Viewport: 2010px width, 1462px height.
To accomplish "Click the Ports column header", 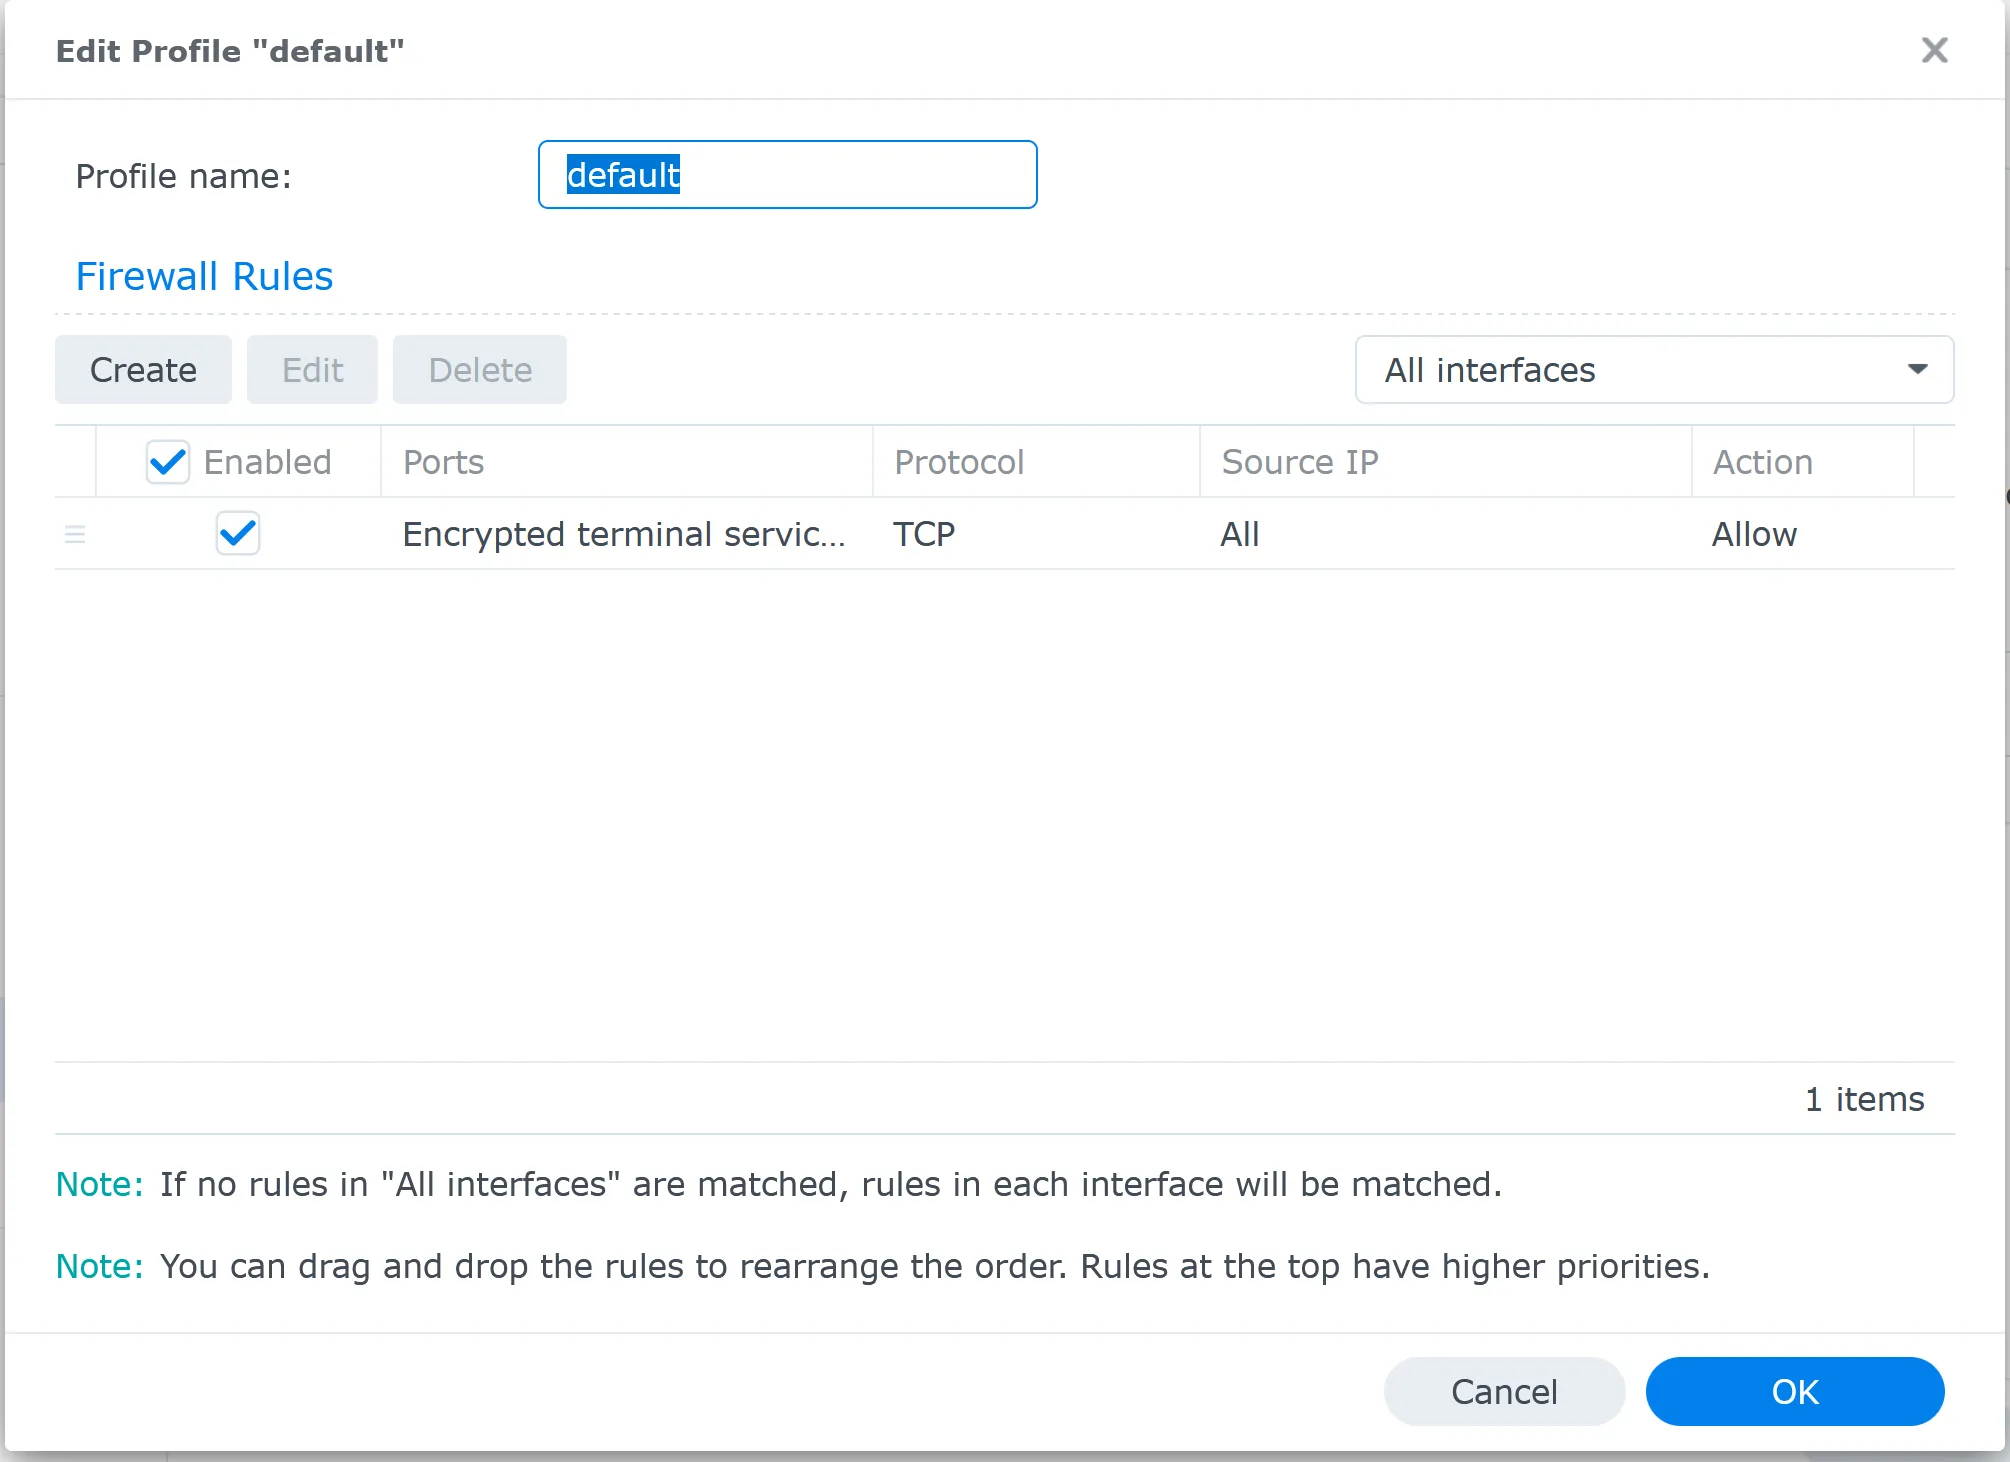I will (443, 461).
